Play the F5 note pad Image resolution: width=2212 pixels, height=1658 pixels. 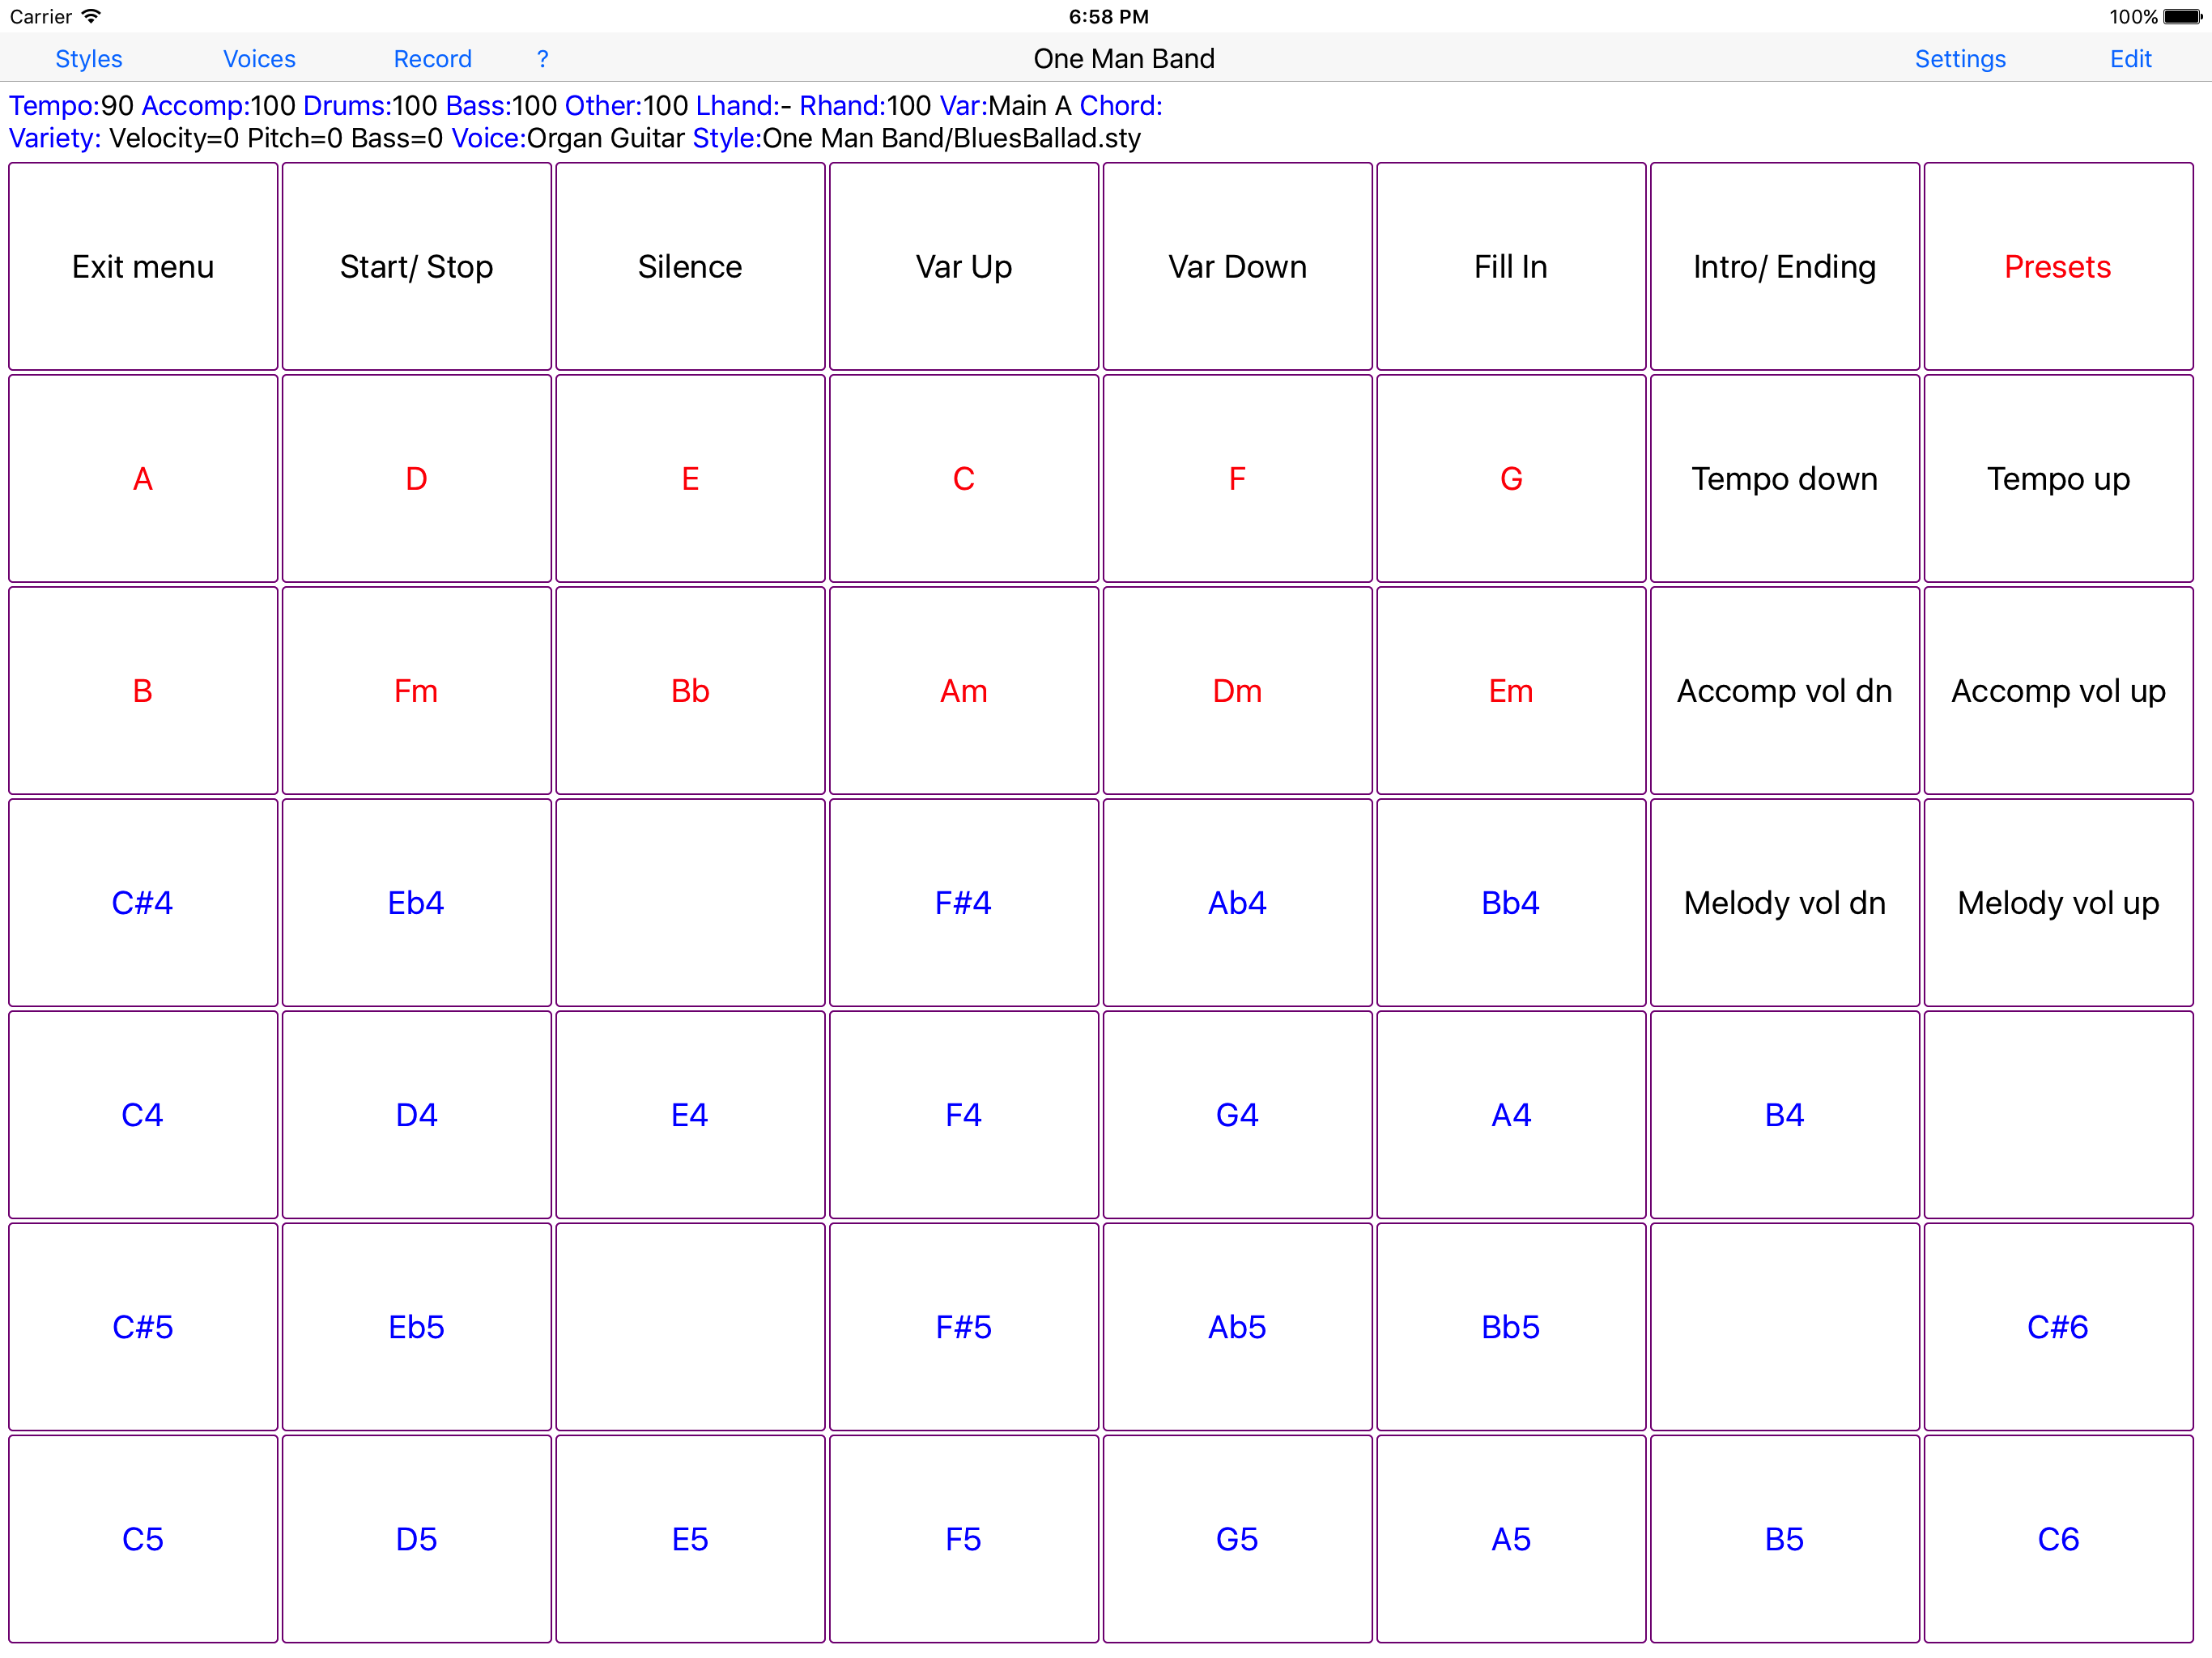click(964, 1539)
